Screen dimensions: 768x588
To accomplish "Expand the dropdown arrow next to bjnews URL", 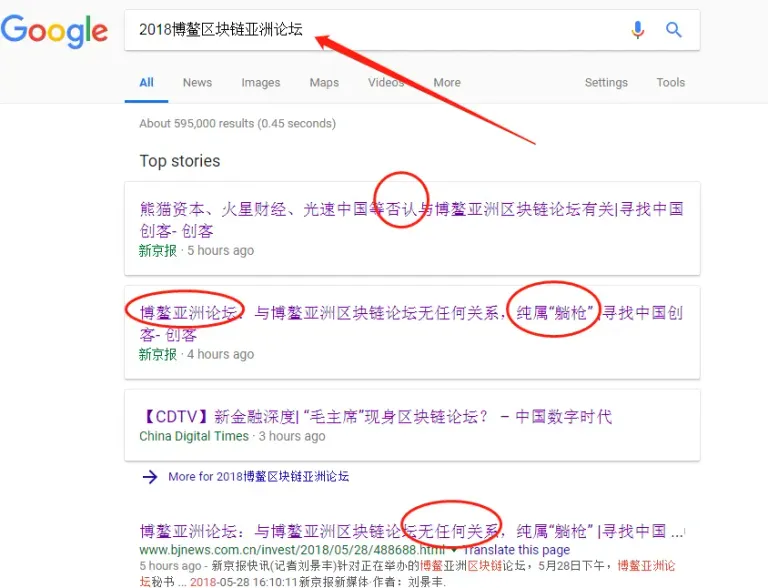I will (x=455, y=550).
